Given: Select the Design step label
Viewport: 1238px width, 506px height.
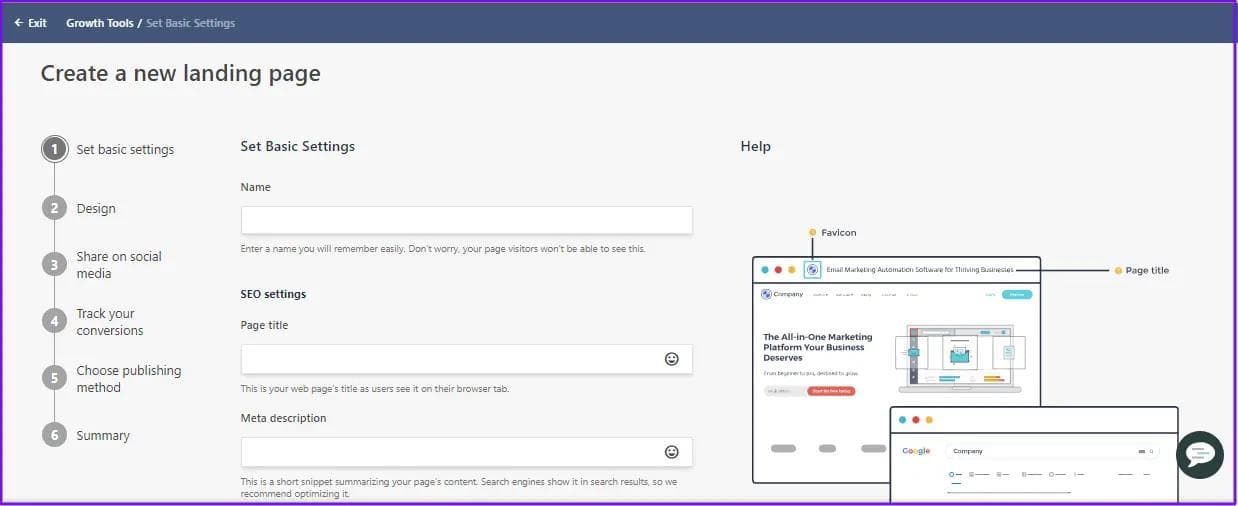Looking at the screenshot, I should point(96,209).
